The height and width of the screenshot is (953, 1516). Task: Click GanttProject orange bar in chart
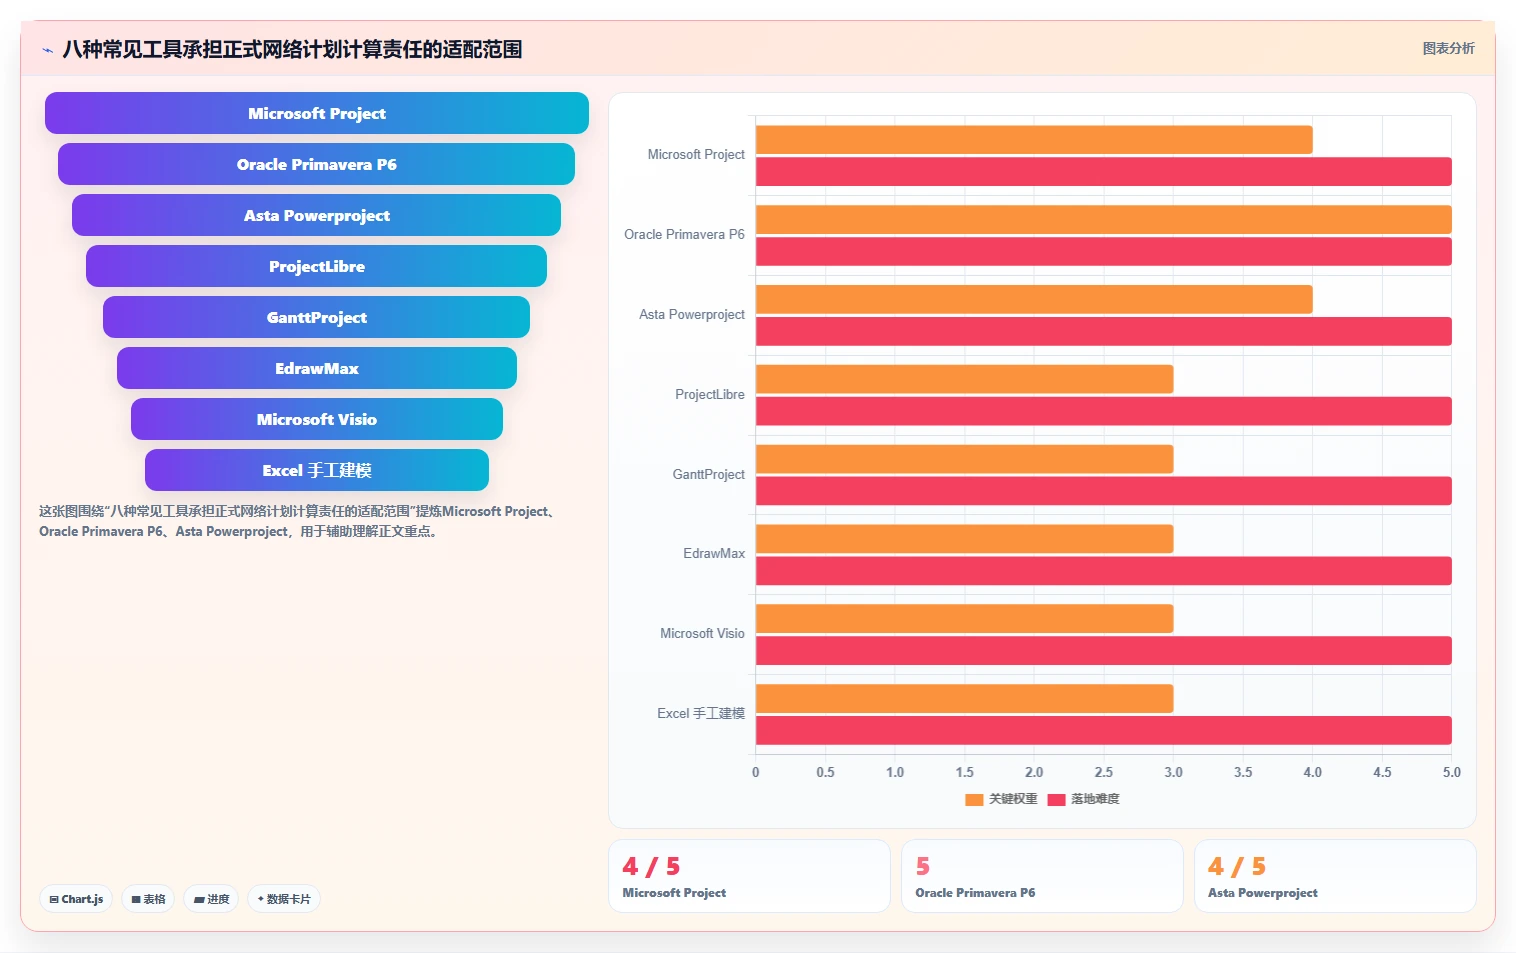(965, 459)
